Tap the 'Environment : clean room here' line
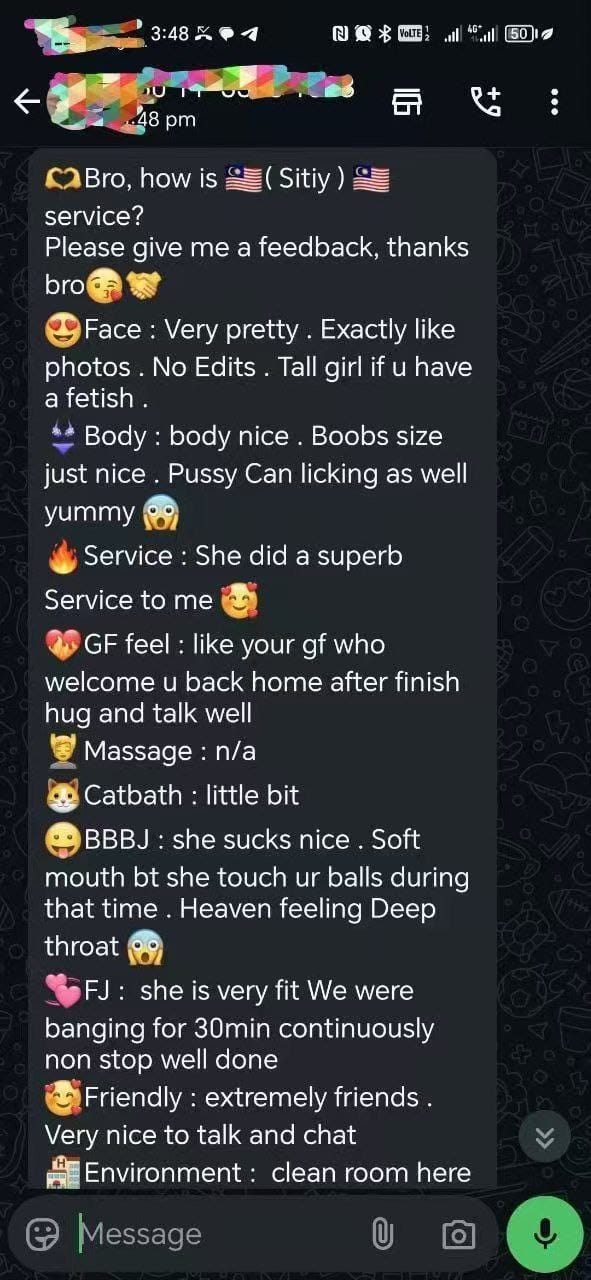This screenshot has width=591, height=1280. 258,1172
